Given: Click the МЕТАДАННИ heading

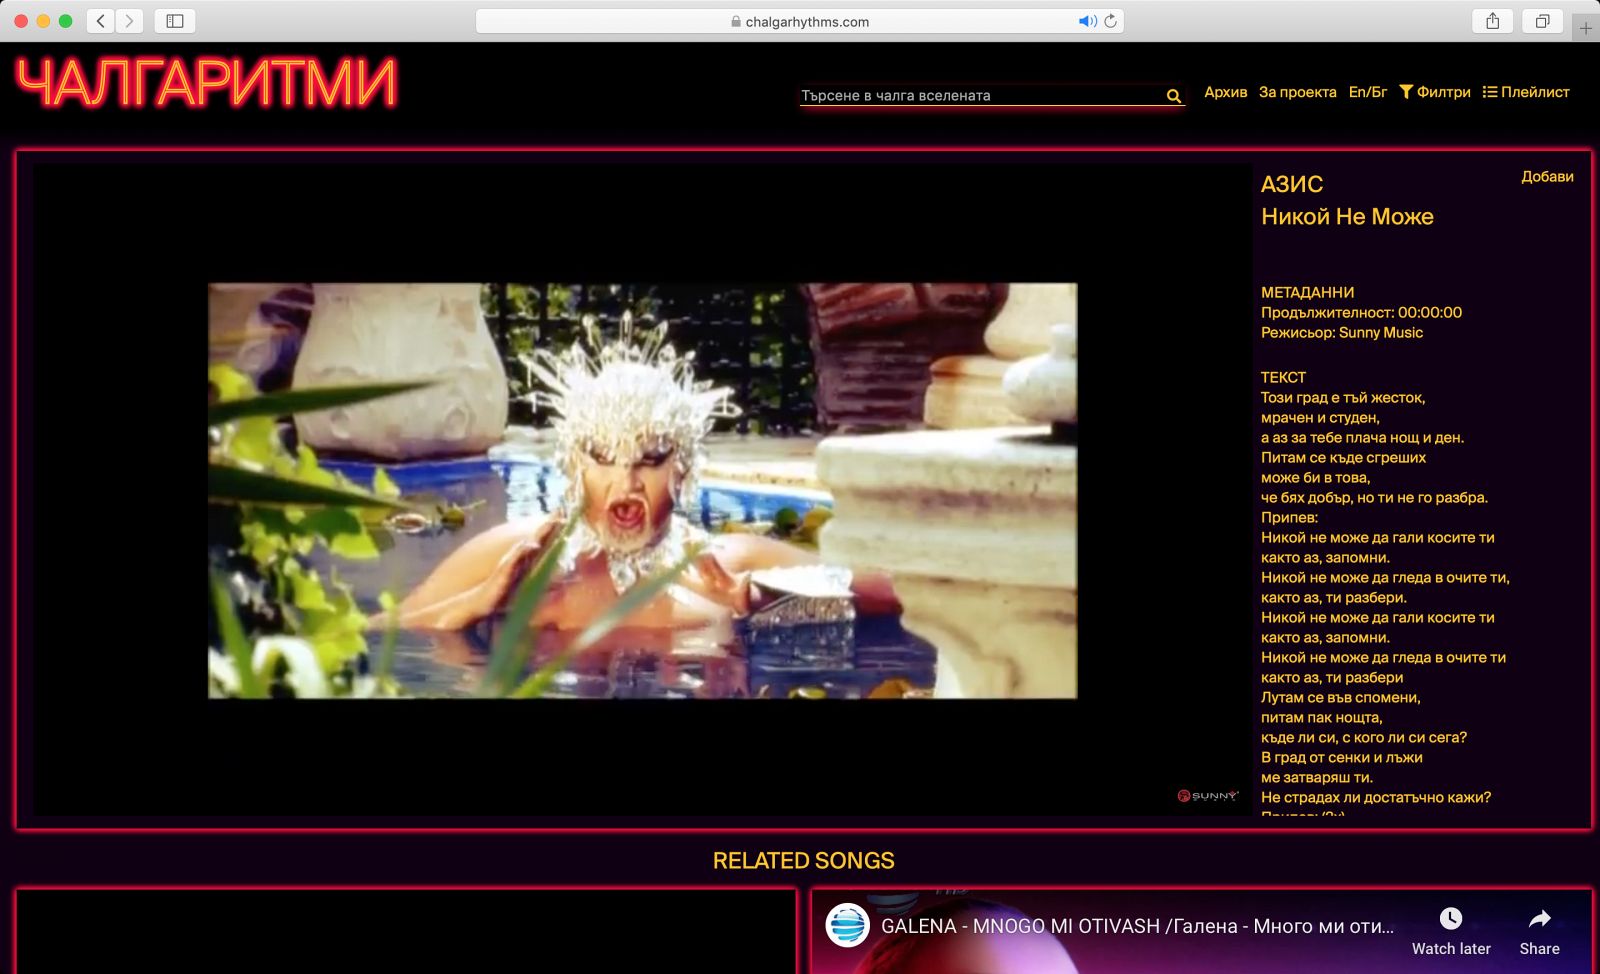Looking at the screenshot, I should click(1307, 292).
